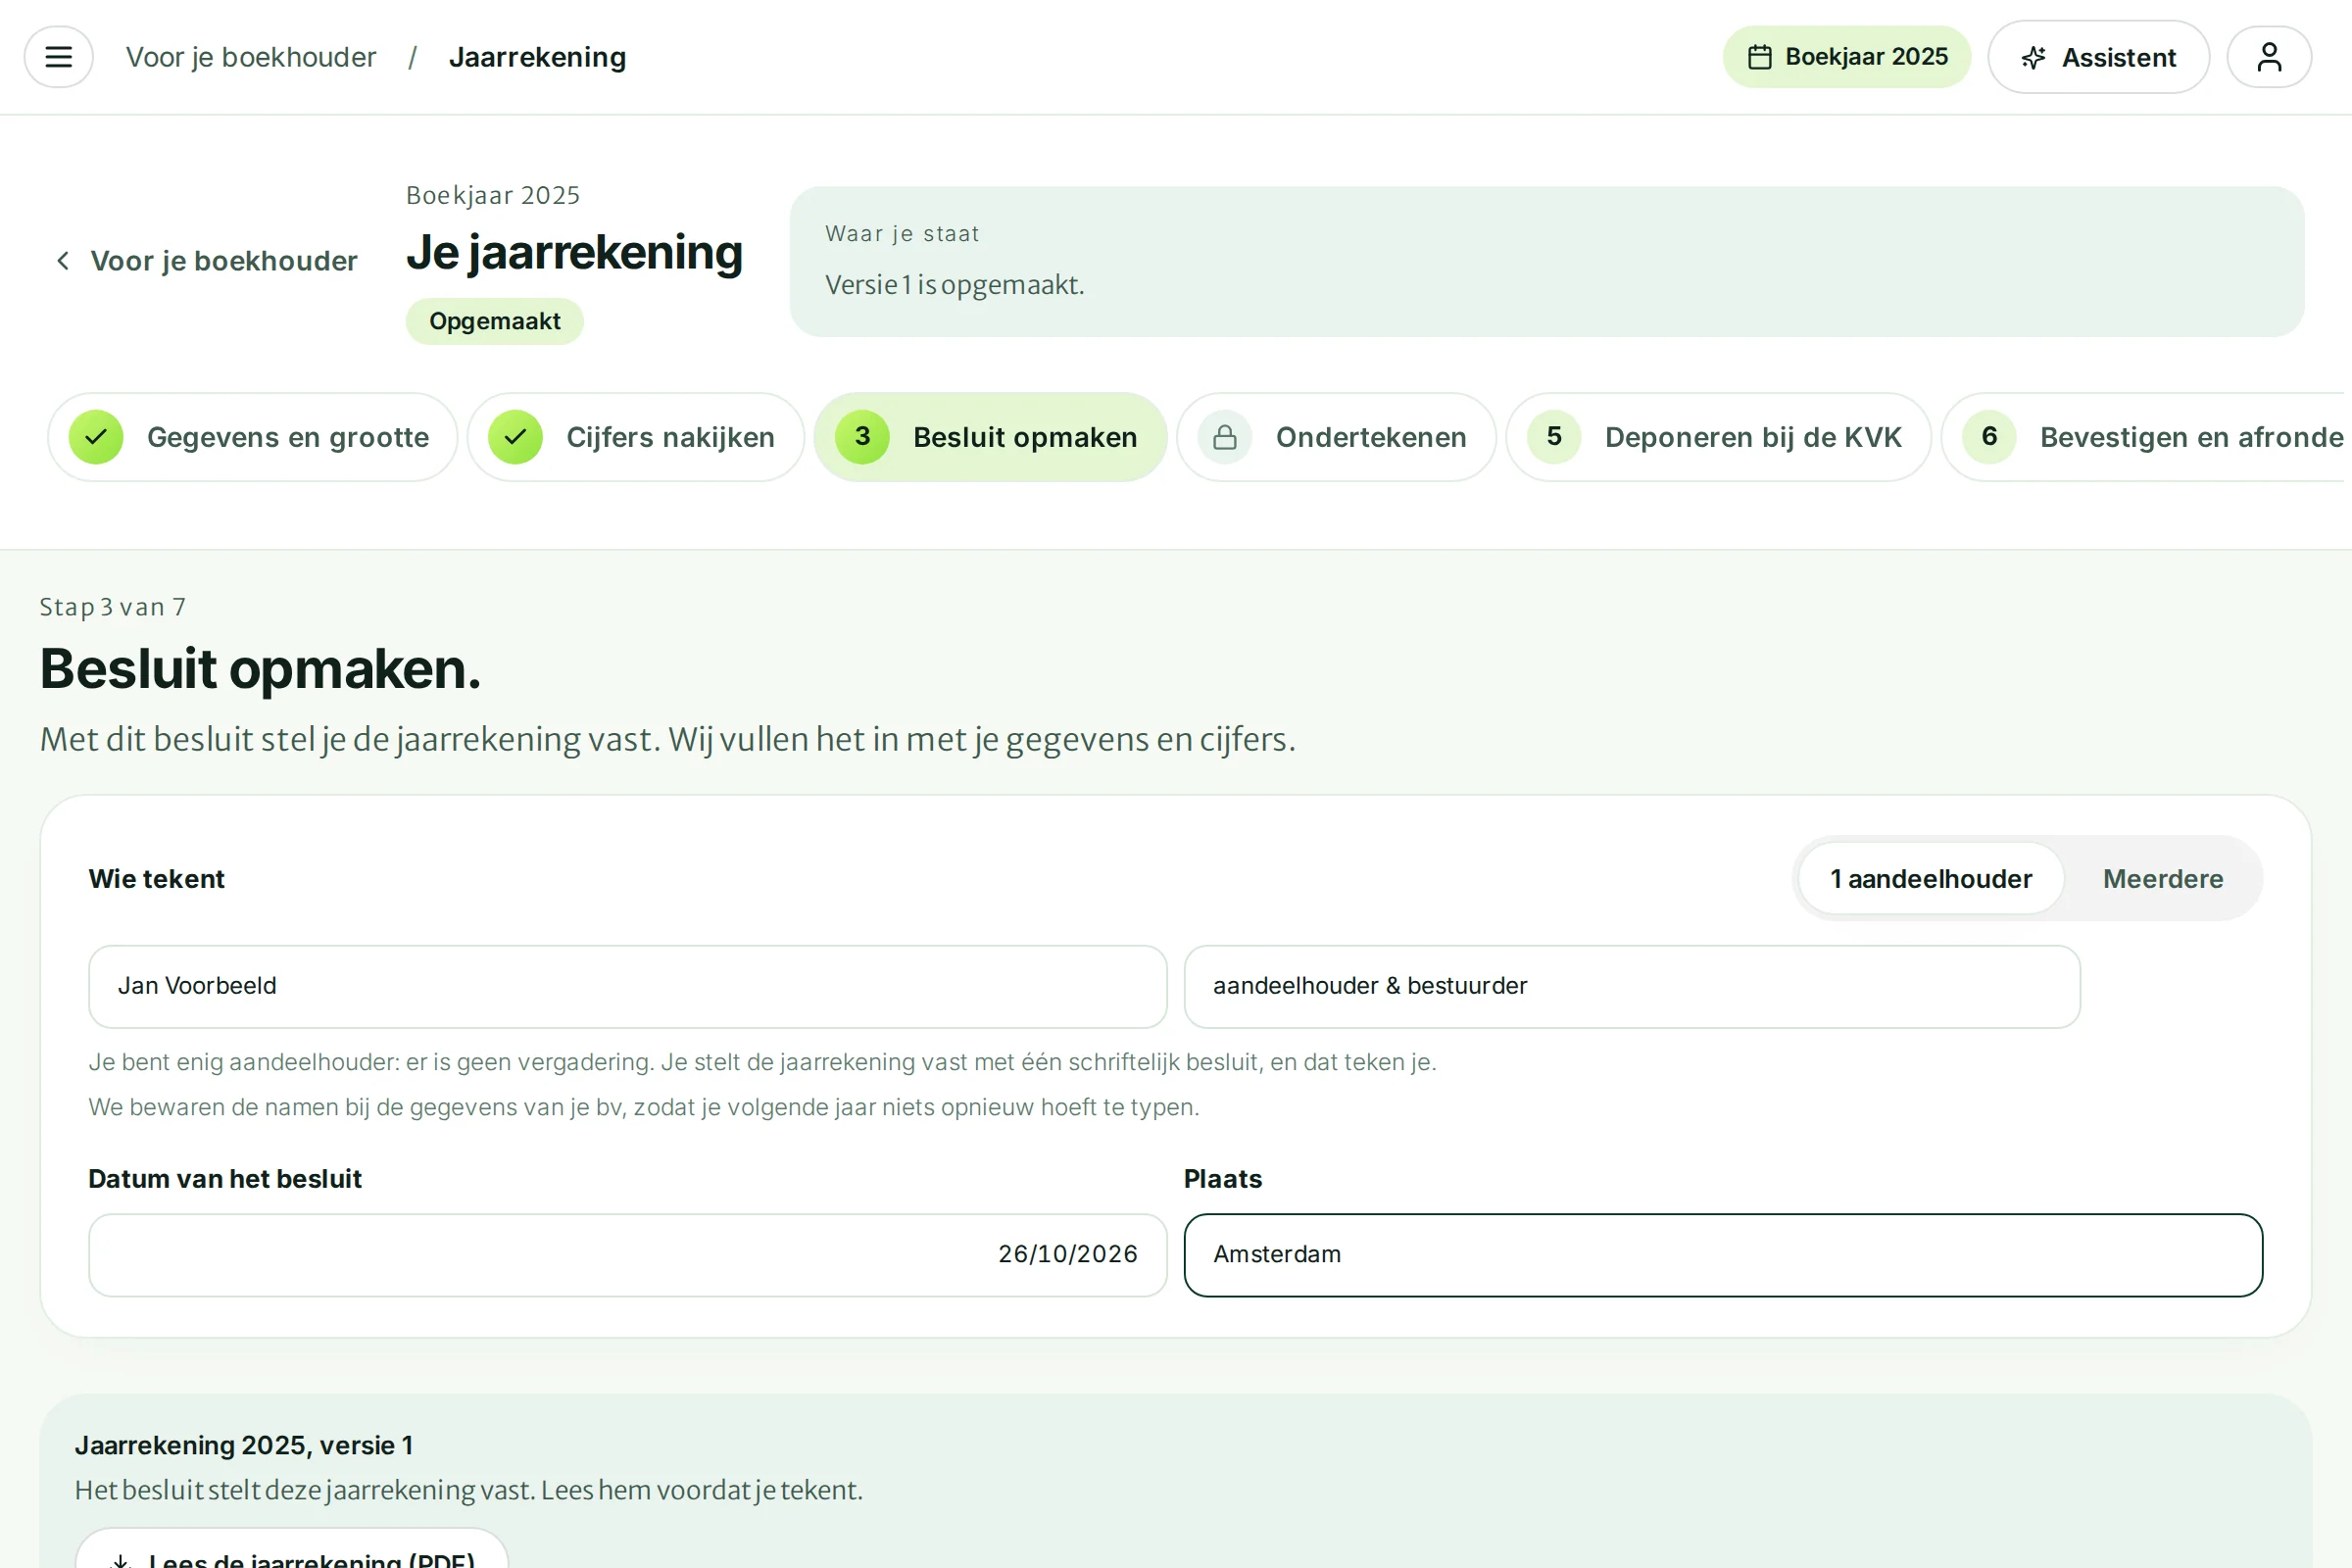The height and width of the screenshot is (1568, 2352).
Task: Click the Jaarrekening breadcrumb
Action: coord(537,57)
